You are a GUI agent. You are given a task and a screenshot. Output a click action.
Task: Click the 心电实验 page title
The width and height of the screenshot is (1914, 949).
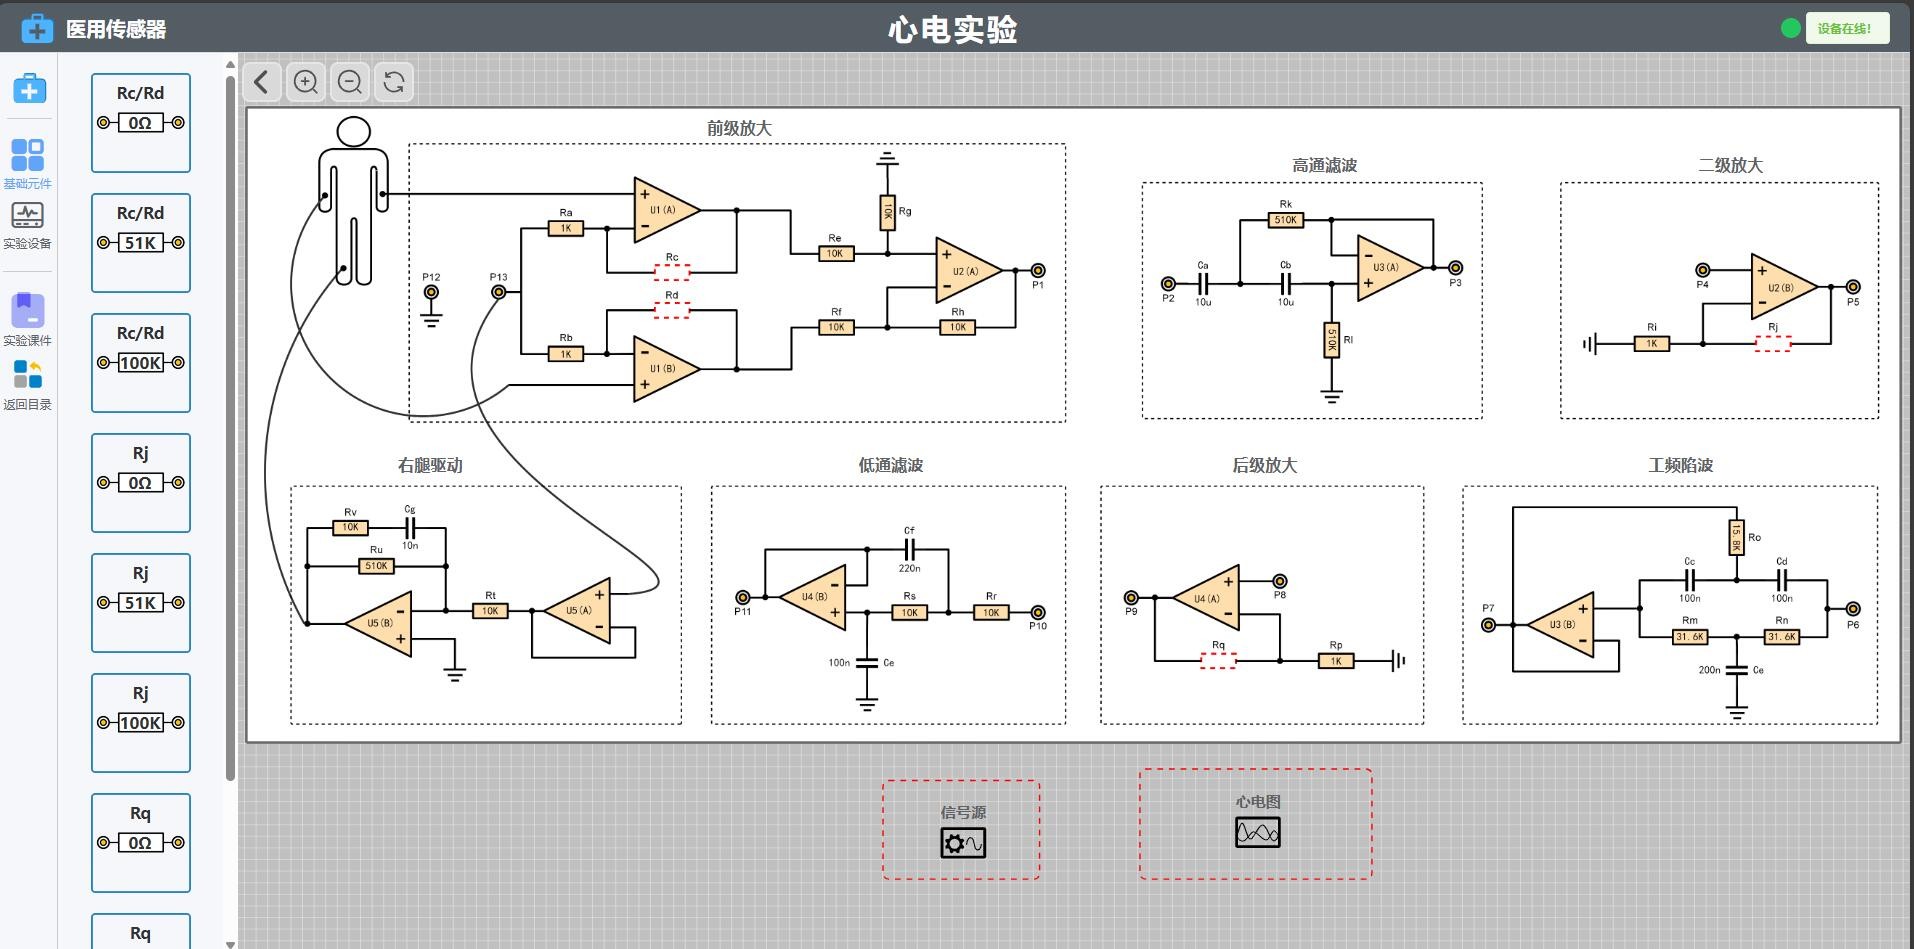click(953, 29)
